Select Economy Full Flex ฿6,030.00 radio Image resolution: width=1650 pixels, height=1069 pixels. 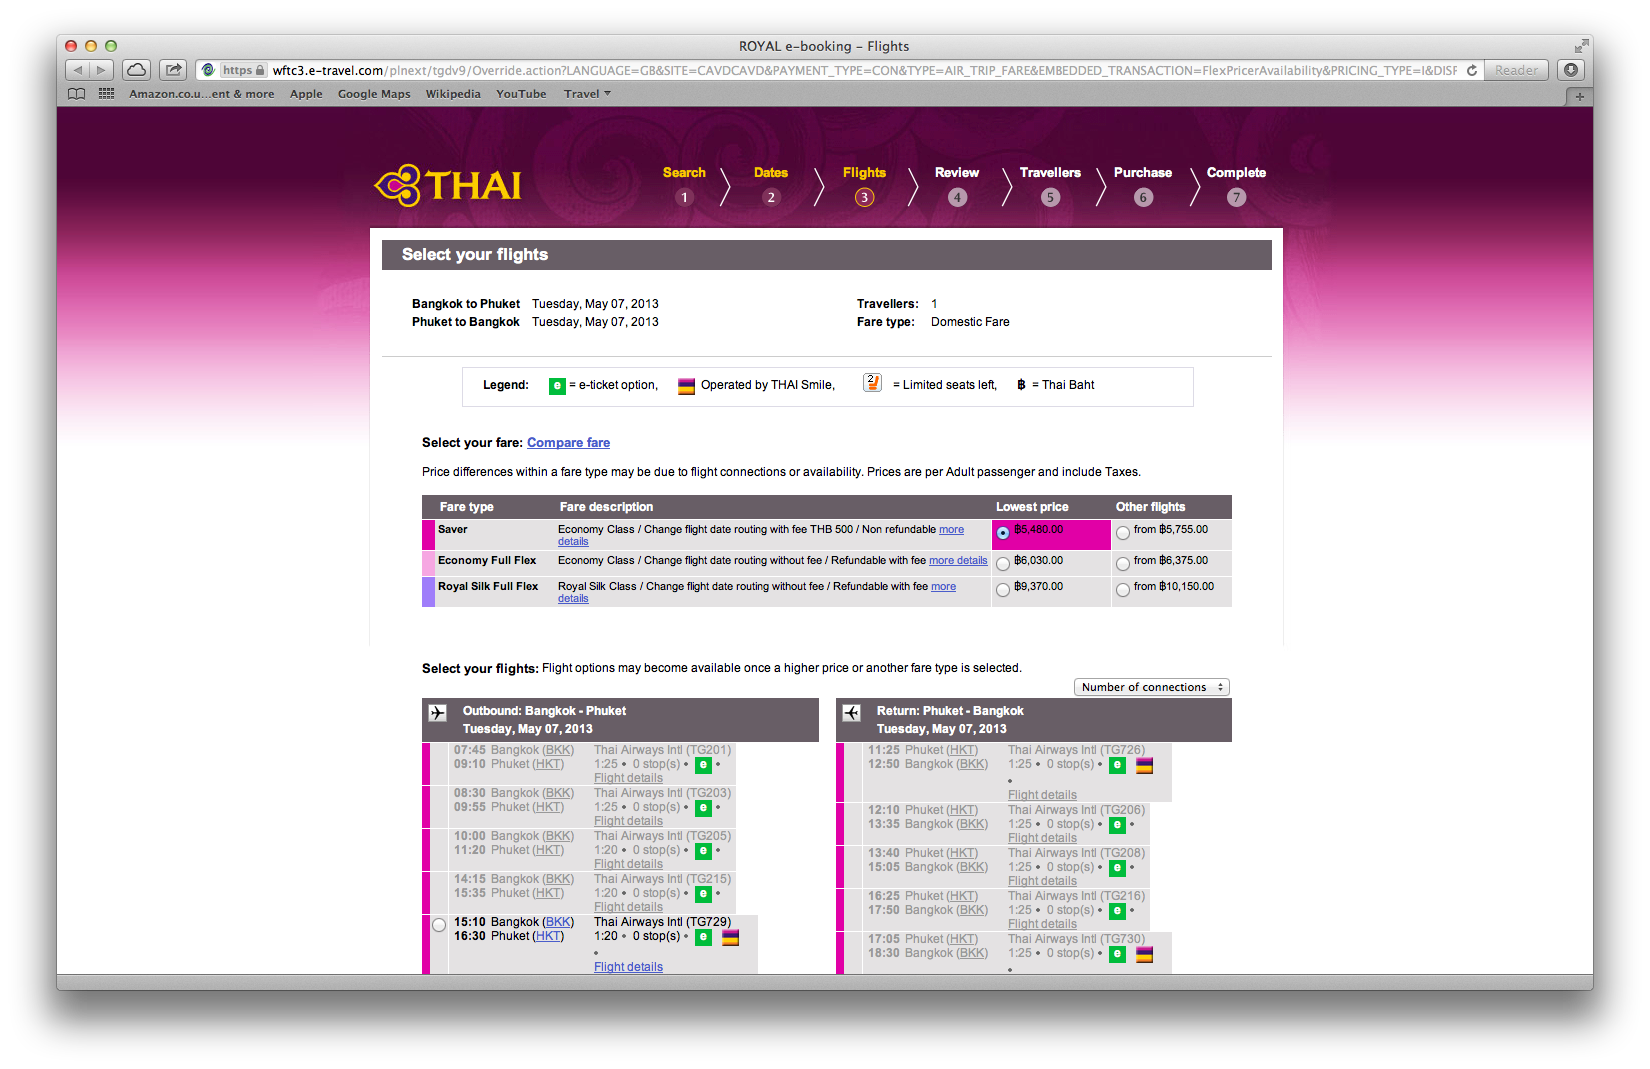[x=1003, y=564]
